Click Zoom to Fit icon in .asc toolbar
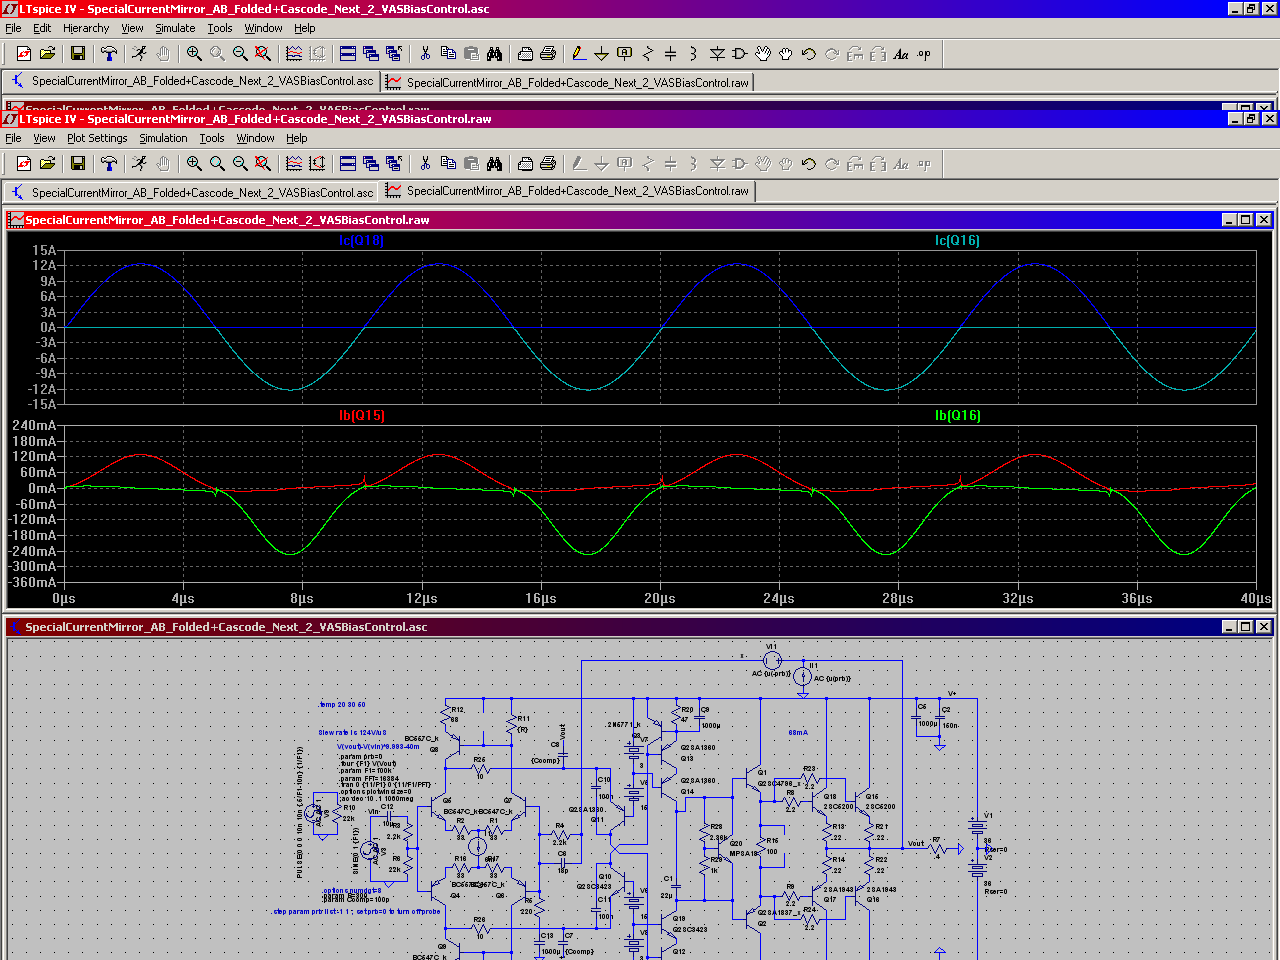Screen dimensions: 1280x960 [x=263, y=54]
